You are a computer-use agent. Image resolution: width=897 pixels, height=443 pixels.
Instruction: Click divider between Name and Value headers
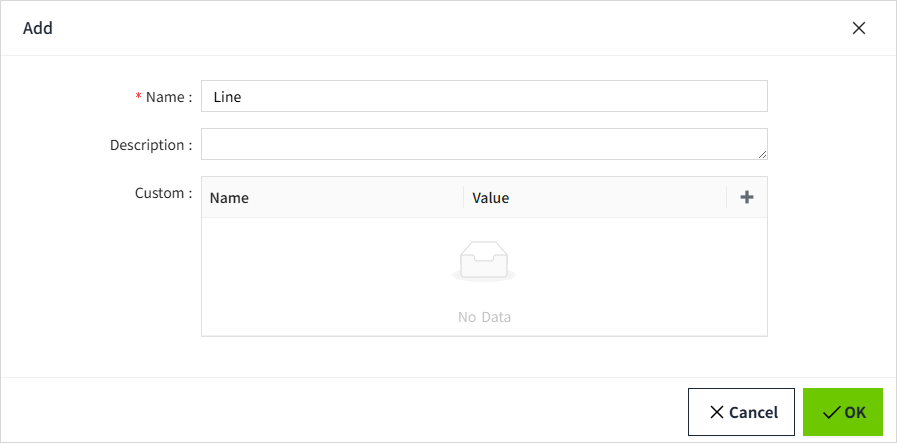click(x=464, y=197)
